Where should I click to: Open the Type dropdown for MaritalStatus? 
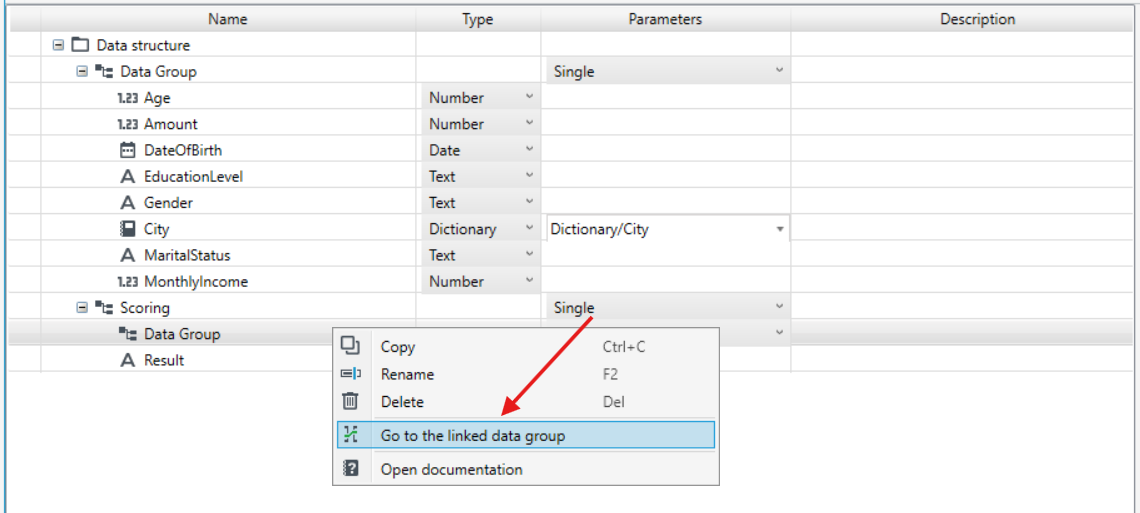tap(481, 255)
